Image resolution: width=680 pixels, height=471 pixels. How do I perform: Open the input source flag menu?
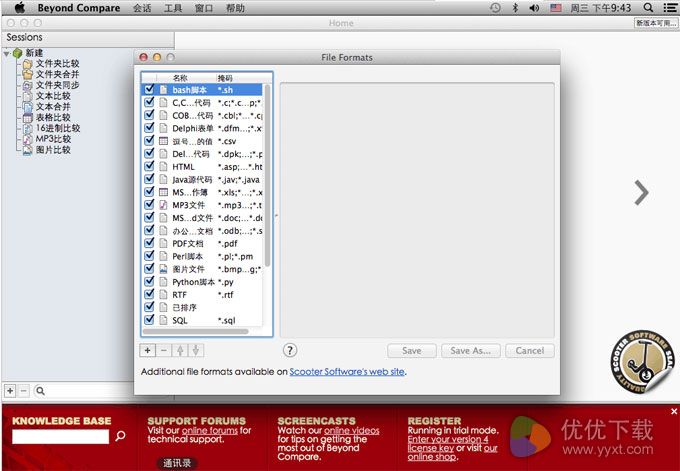pos(556,8)
